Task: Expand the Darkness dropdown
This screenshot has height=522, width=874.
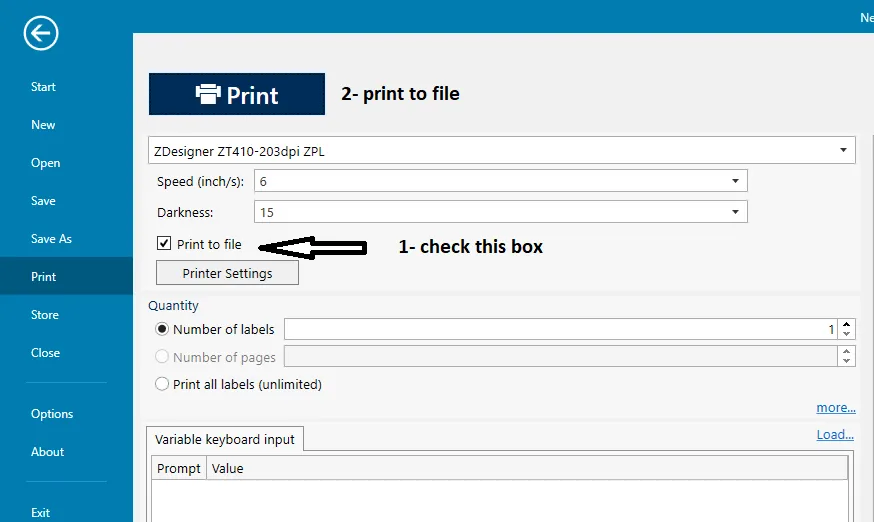Action: coord(501,212)
